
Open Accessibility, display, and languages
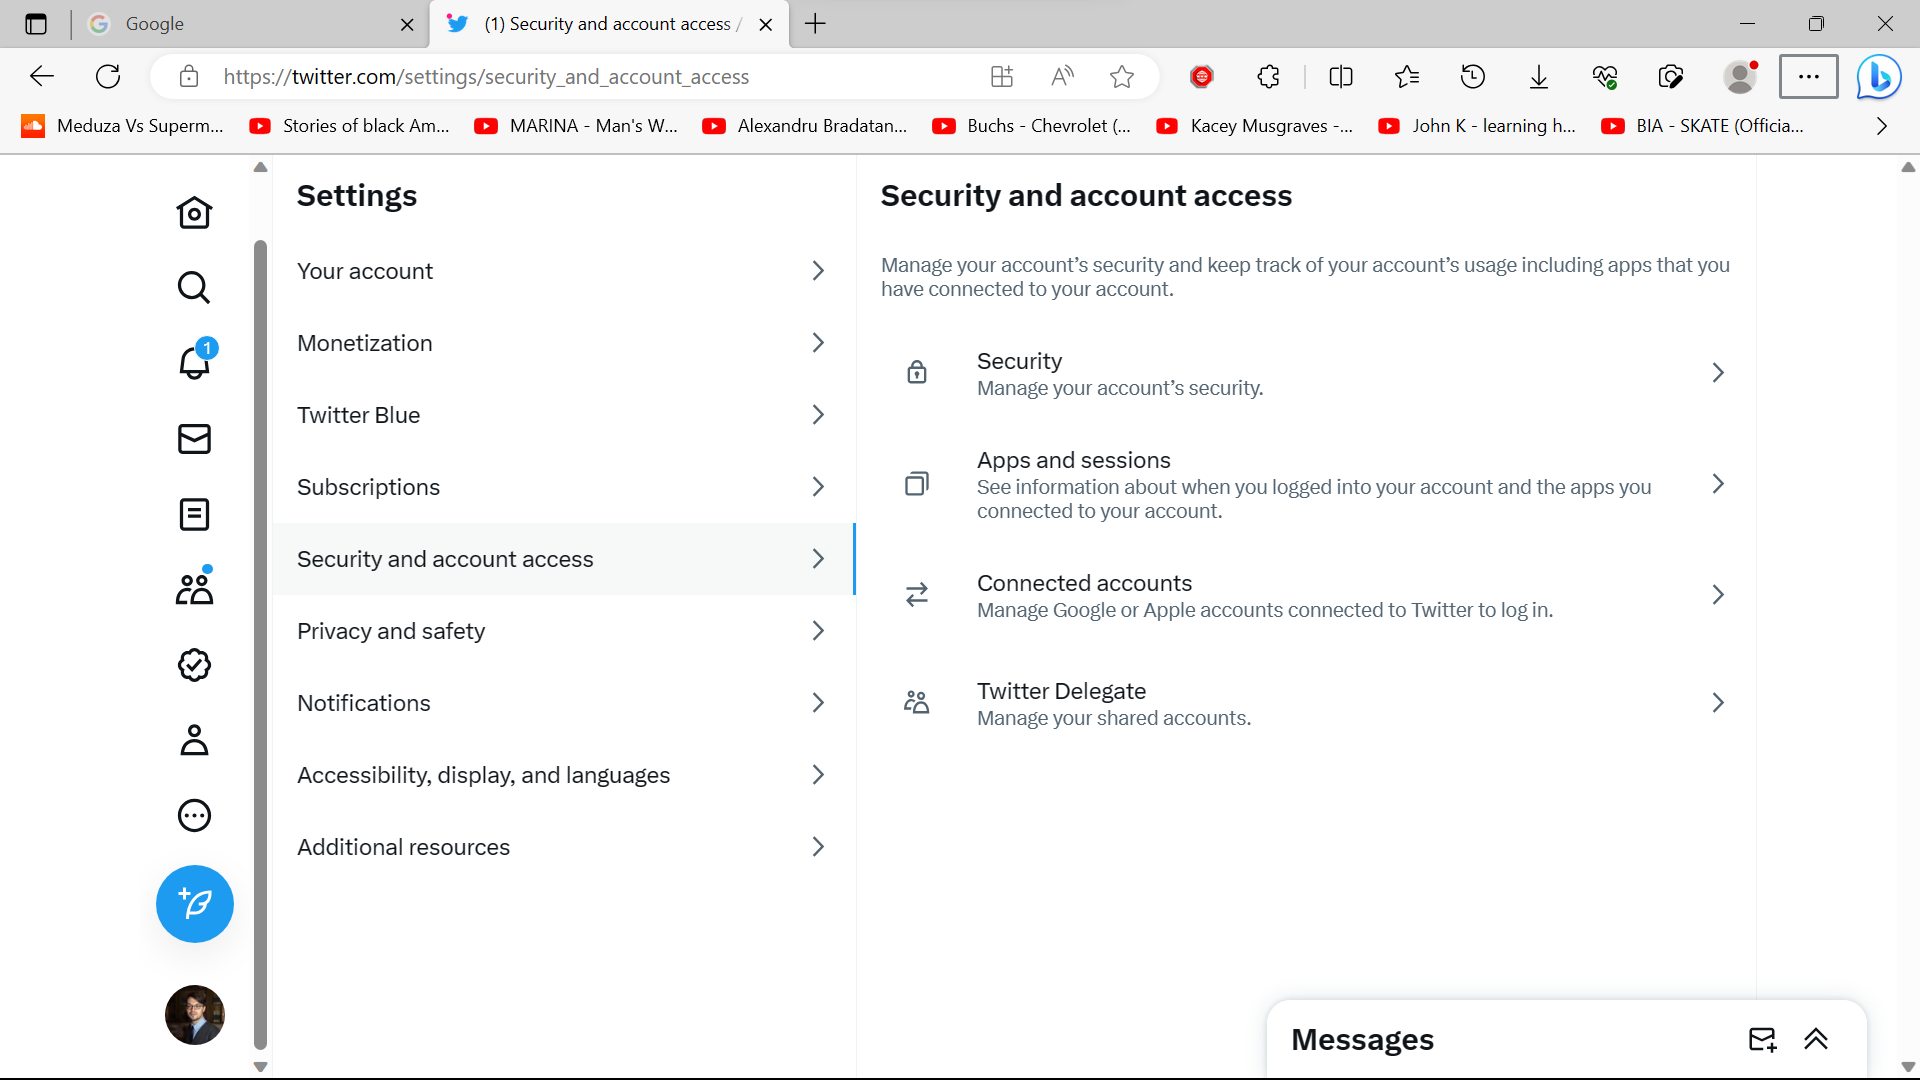tap(564, 775)
